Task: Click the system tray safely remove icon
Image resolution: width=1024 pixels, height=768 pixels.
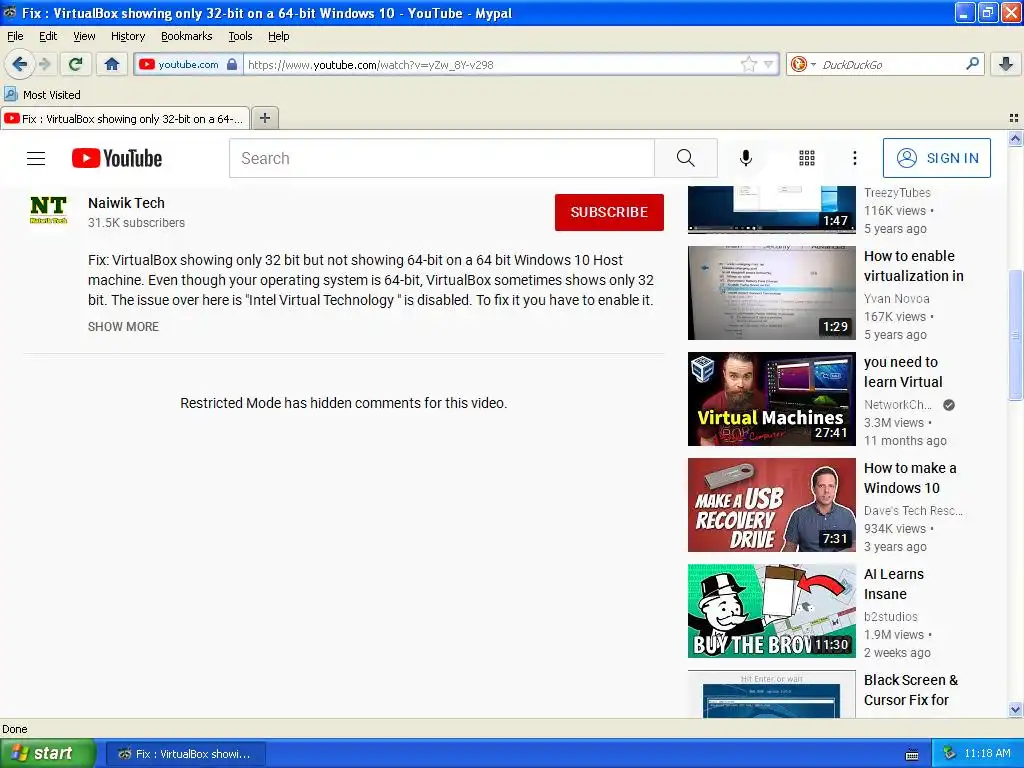Action: [950, 753]
